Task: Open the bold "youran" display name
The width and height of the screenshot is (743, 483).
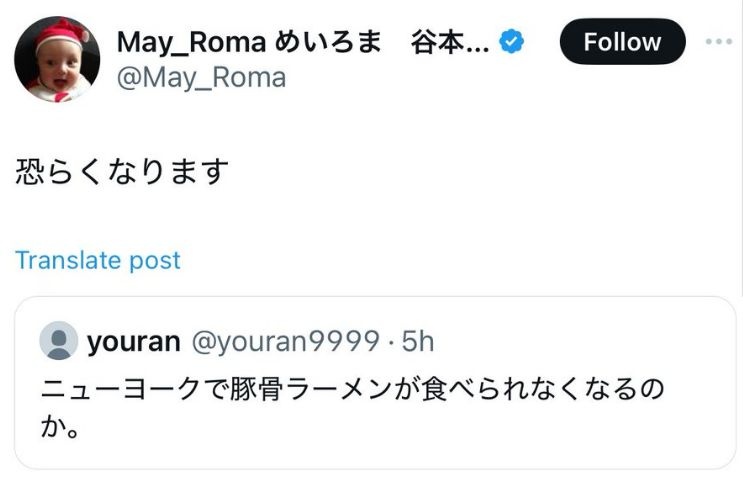Action: (x=134, y=342)
